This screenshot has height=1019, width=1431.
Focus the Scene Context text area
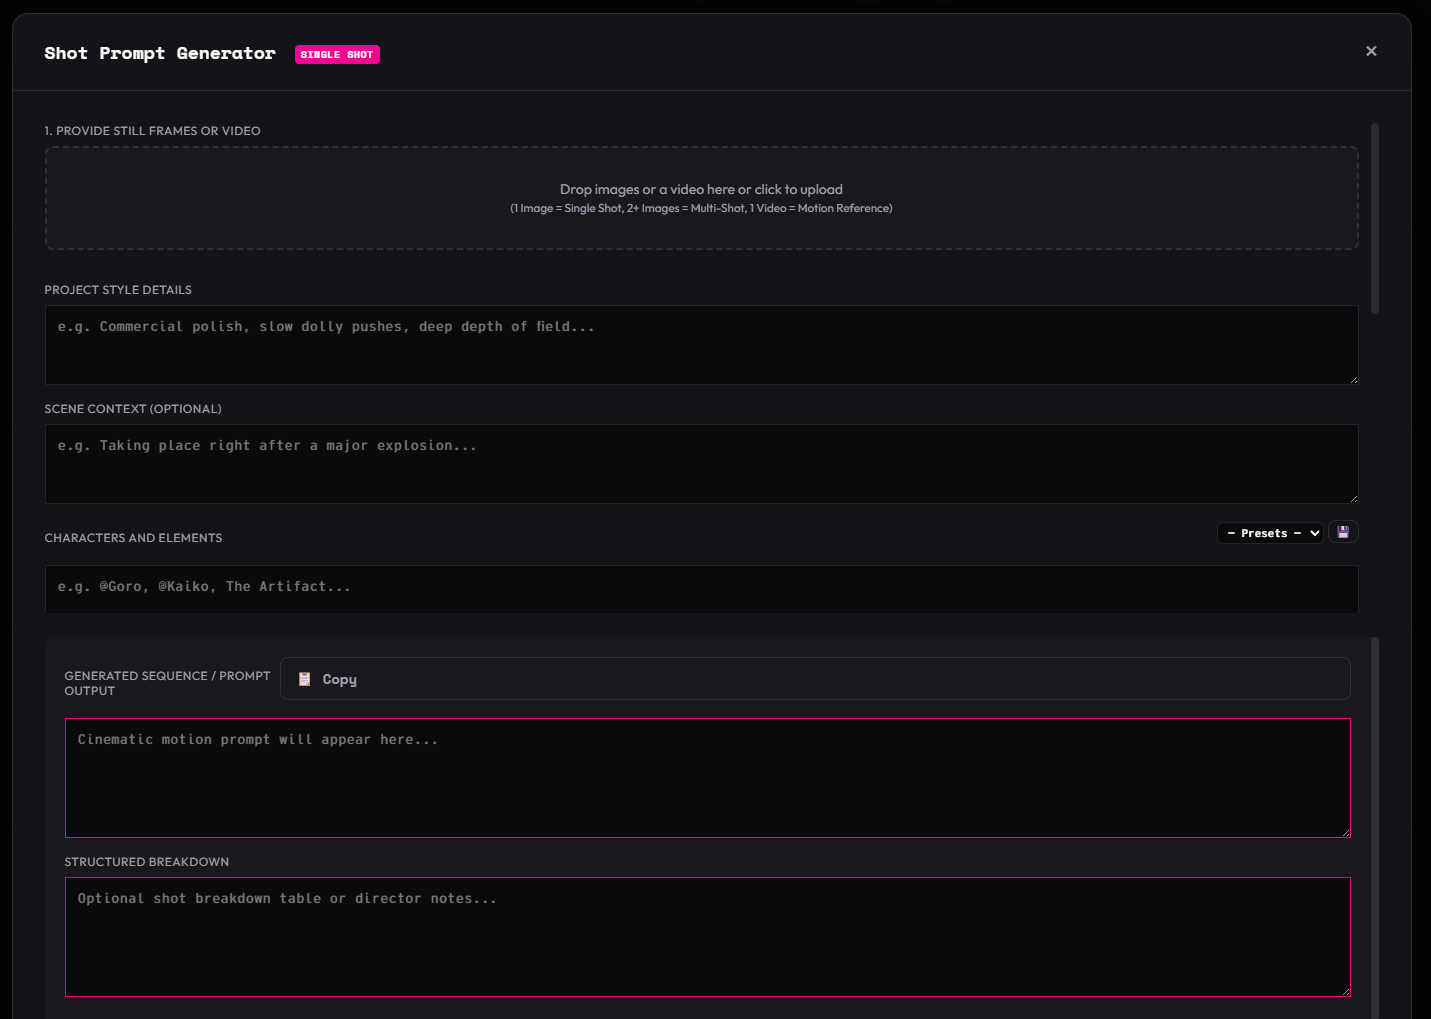click(700, 463)
